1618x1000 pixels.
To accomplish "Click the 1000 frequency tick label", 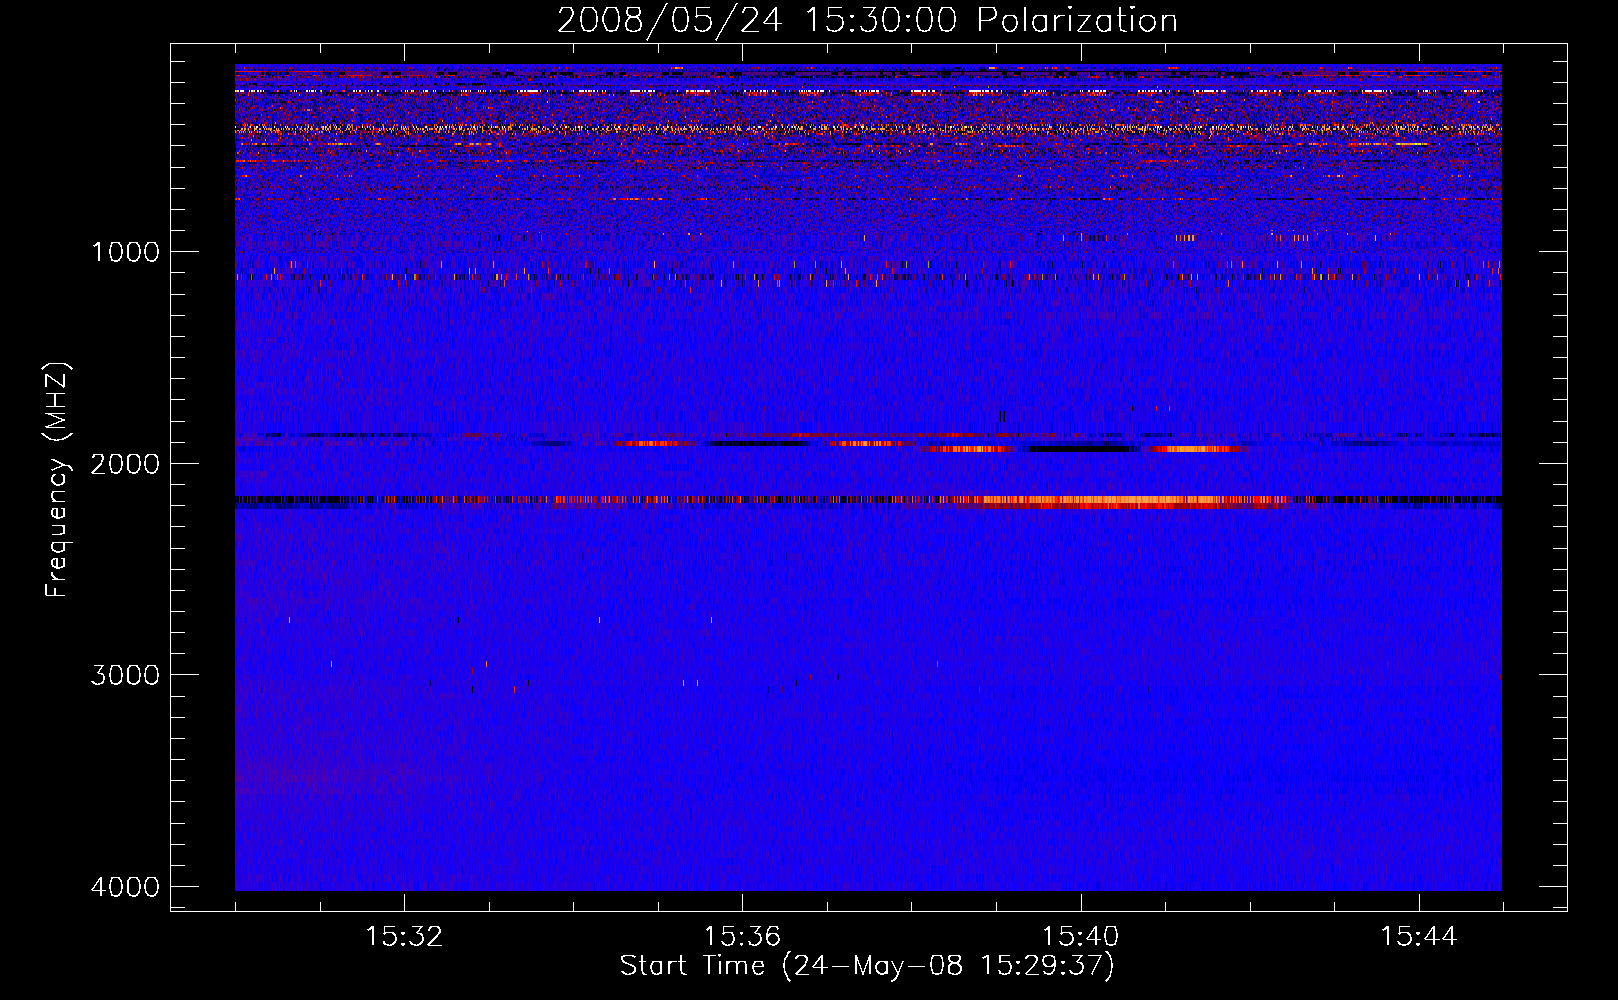I will [x=125, y=251].
